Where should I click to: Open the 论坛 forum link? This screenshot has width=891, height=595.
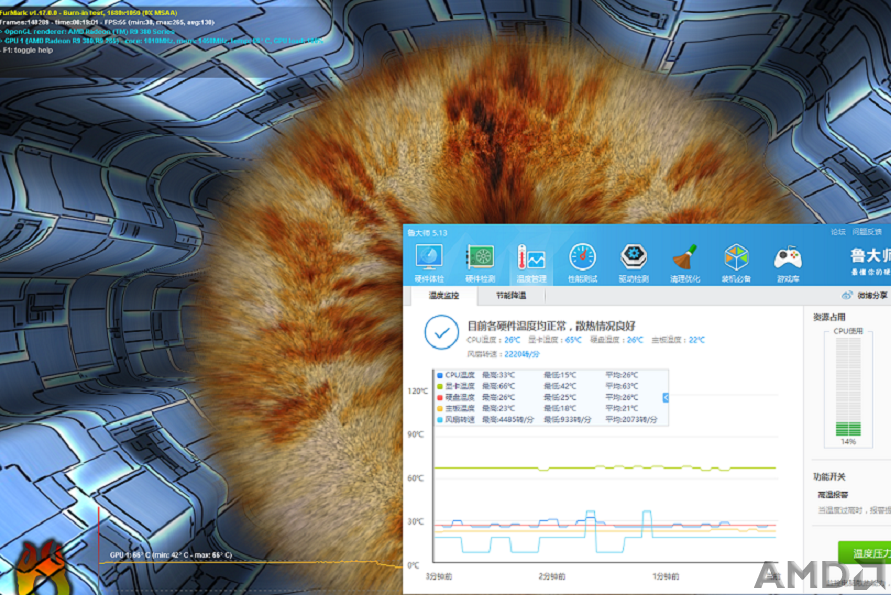click(838, 232)
